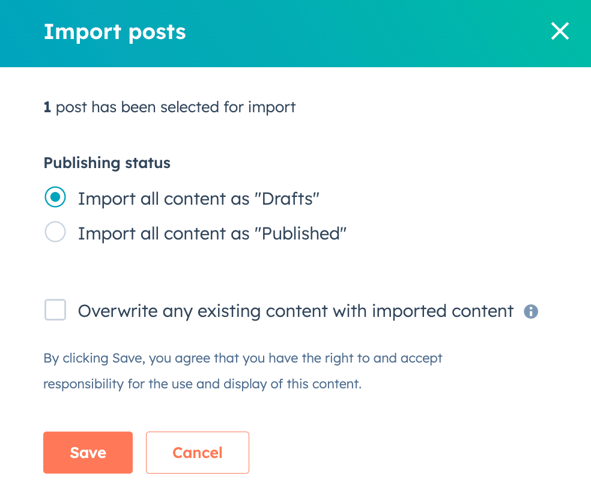Click the Publishing status heading
The height and width of the screenshot is (497, 591).
(107, 163)
